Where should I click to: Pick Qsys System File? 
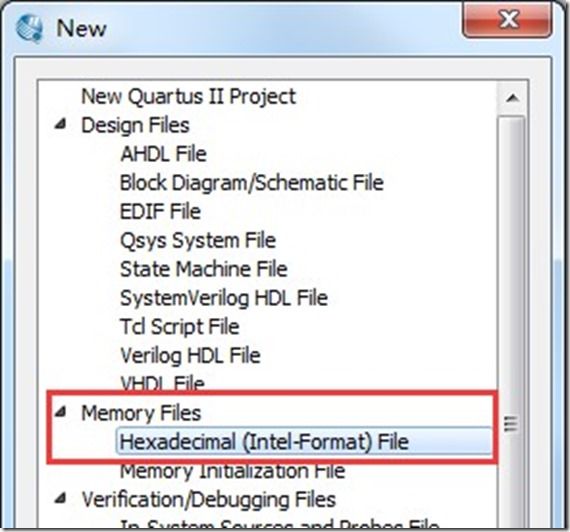[x=198, y=240]
